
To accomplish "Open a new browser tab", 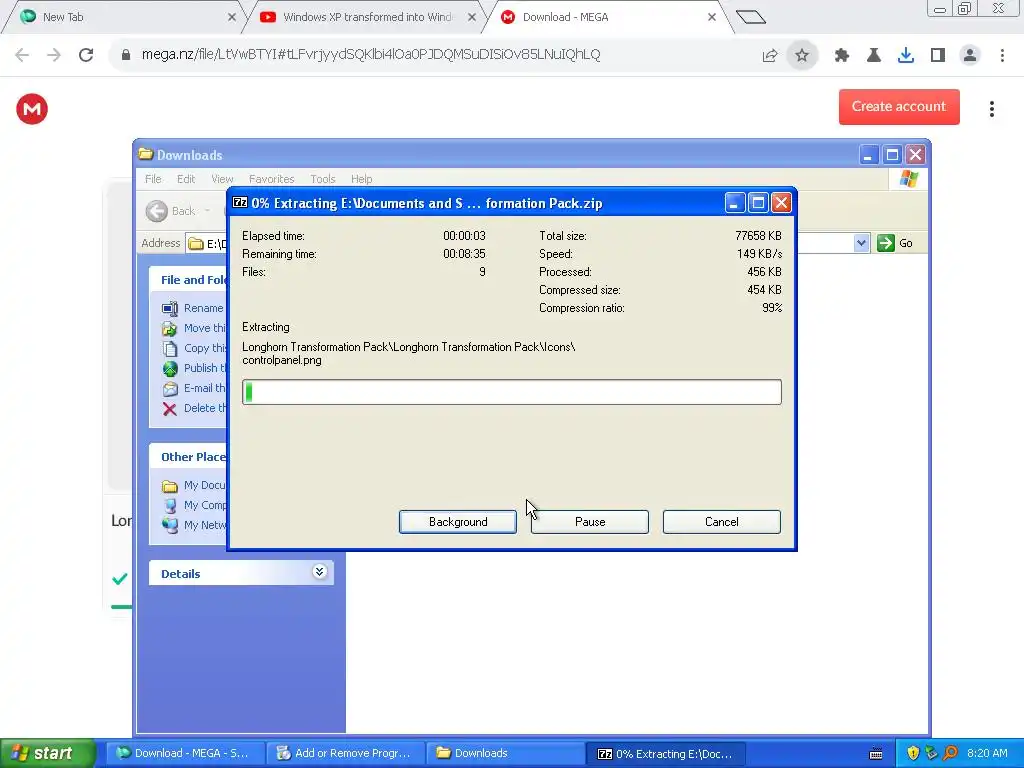I will 750,17.
